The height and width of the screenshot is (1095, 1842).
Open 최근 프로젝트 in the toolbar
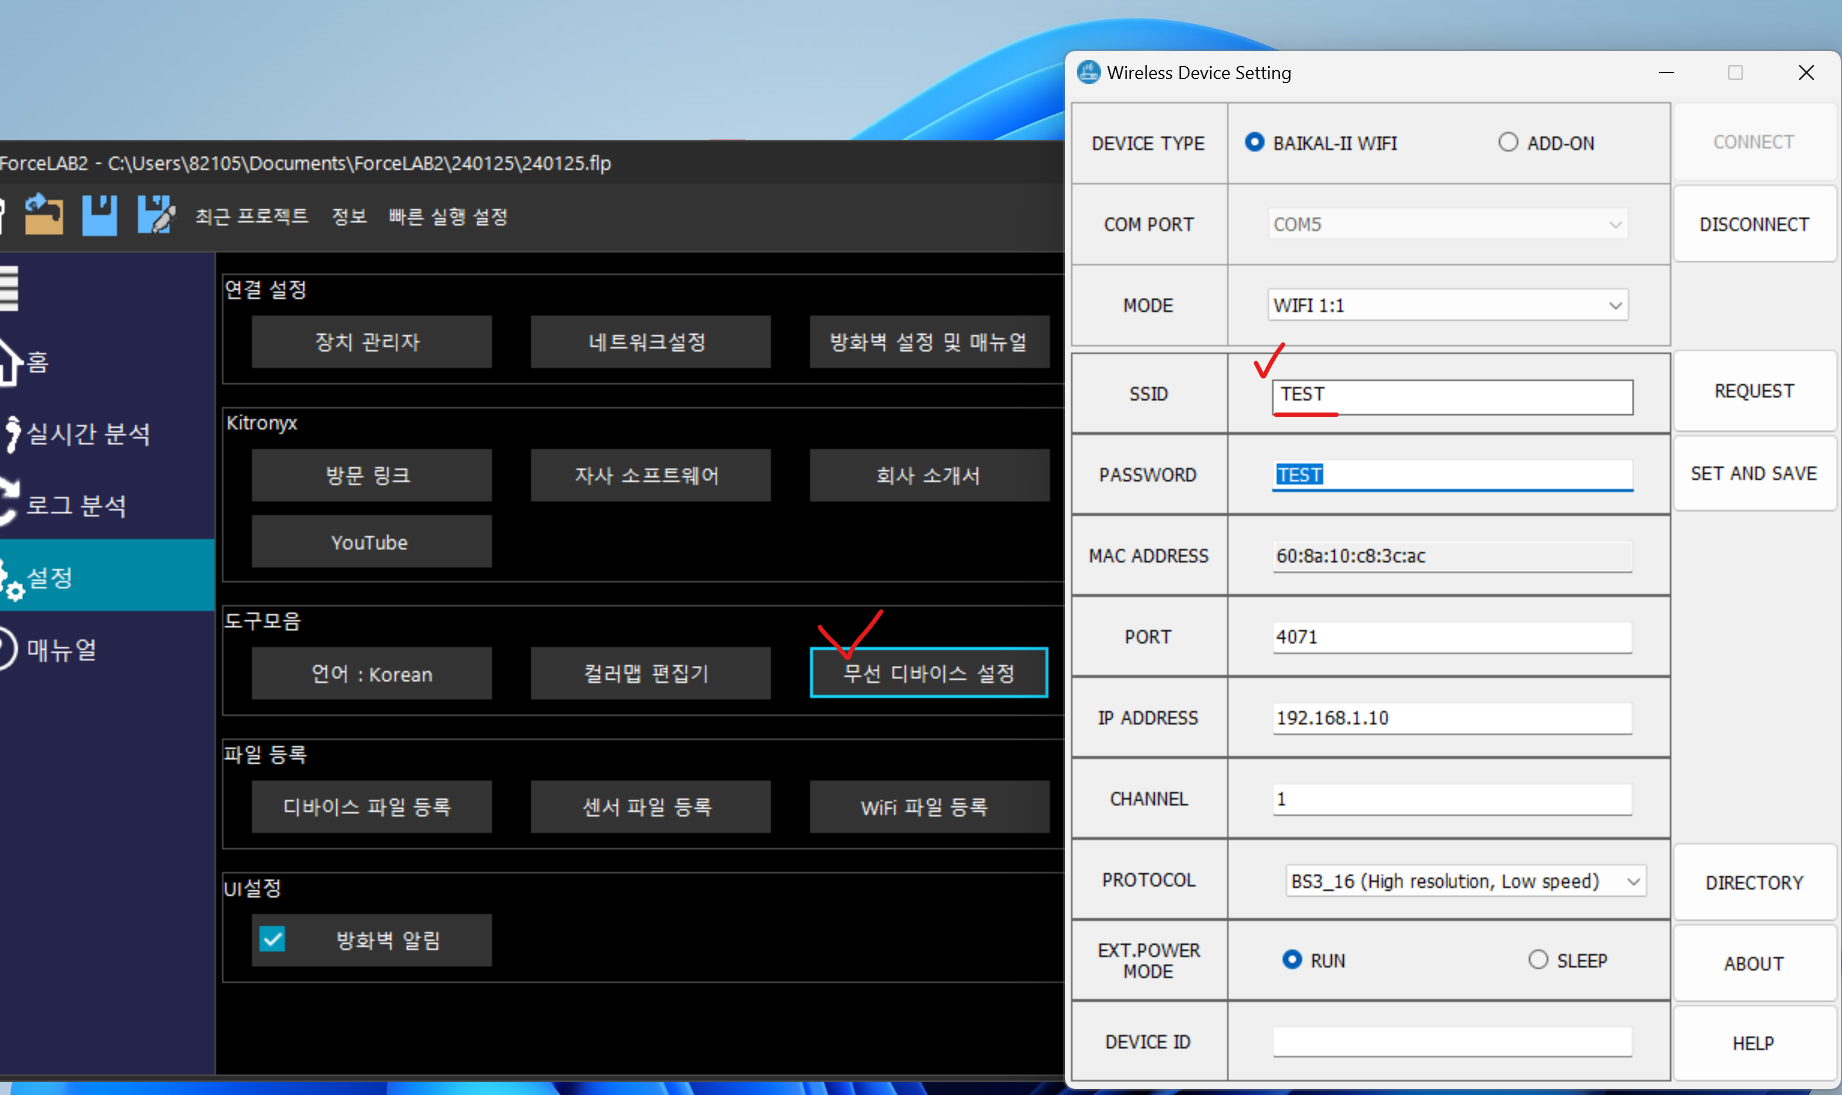251,216
